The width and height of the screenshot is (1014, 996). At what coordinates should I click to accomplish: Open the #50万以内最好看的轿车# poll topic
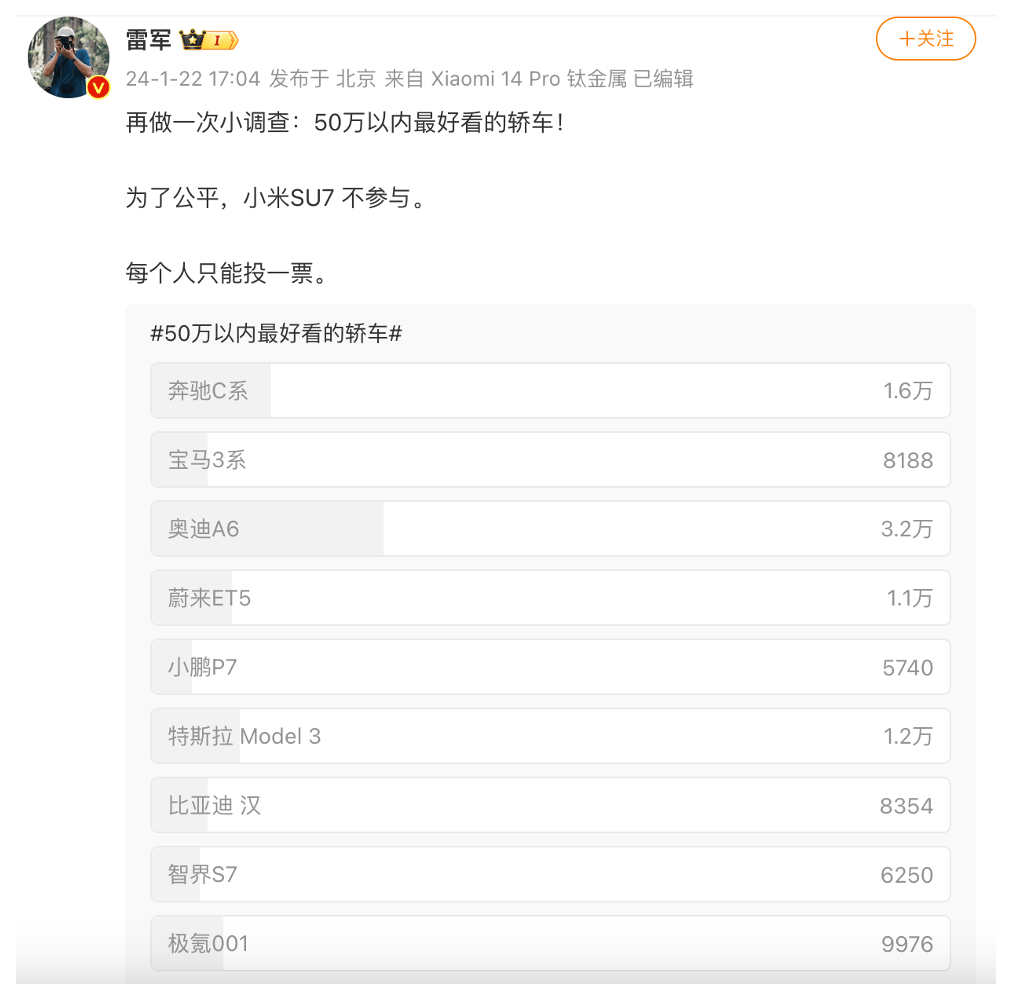[276, 334]
